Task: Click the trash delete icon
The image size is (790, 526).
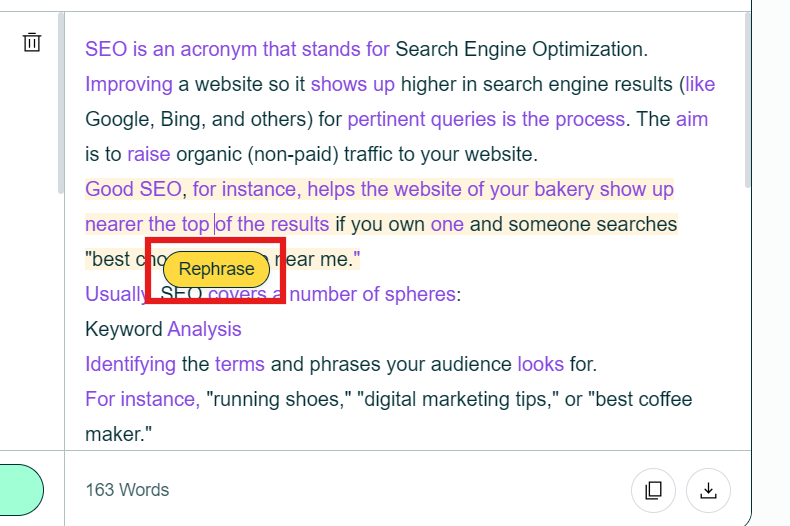Action: tap(32, 42)
